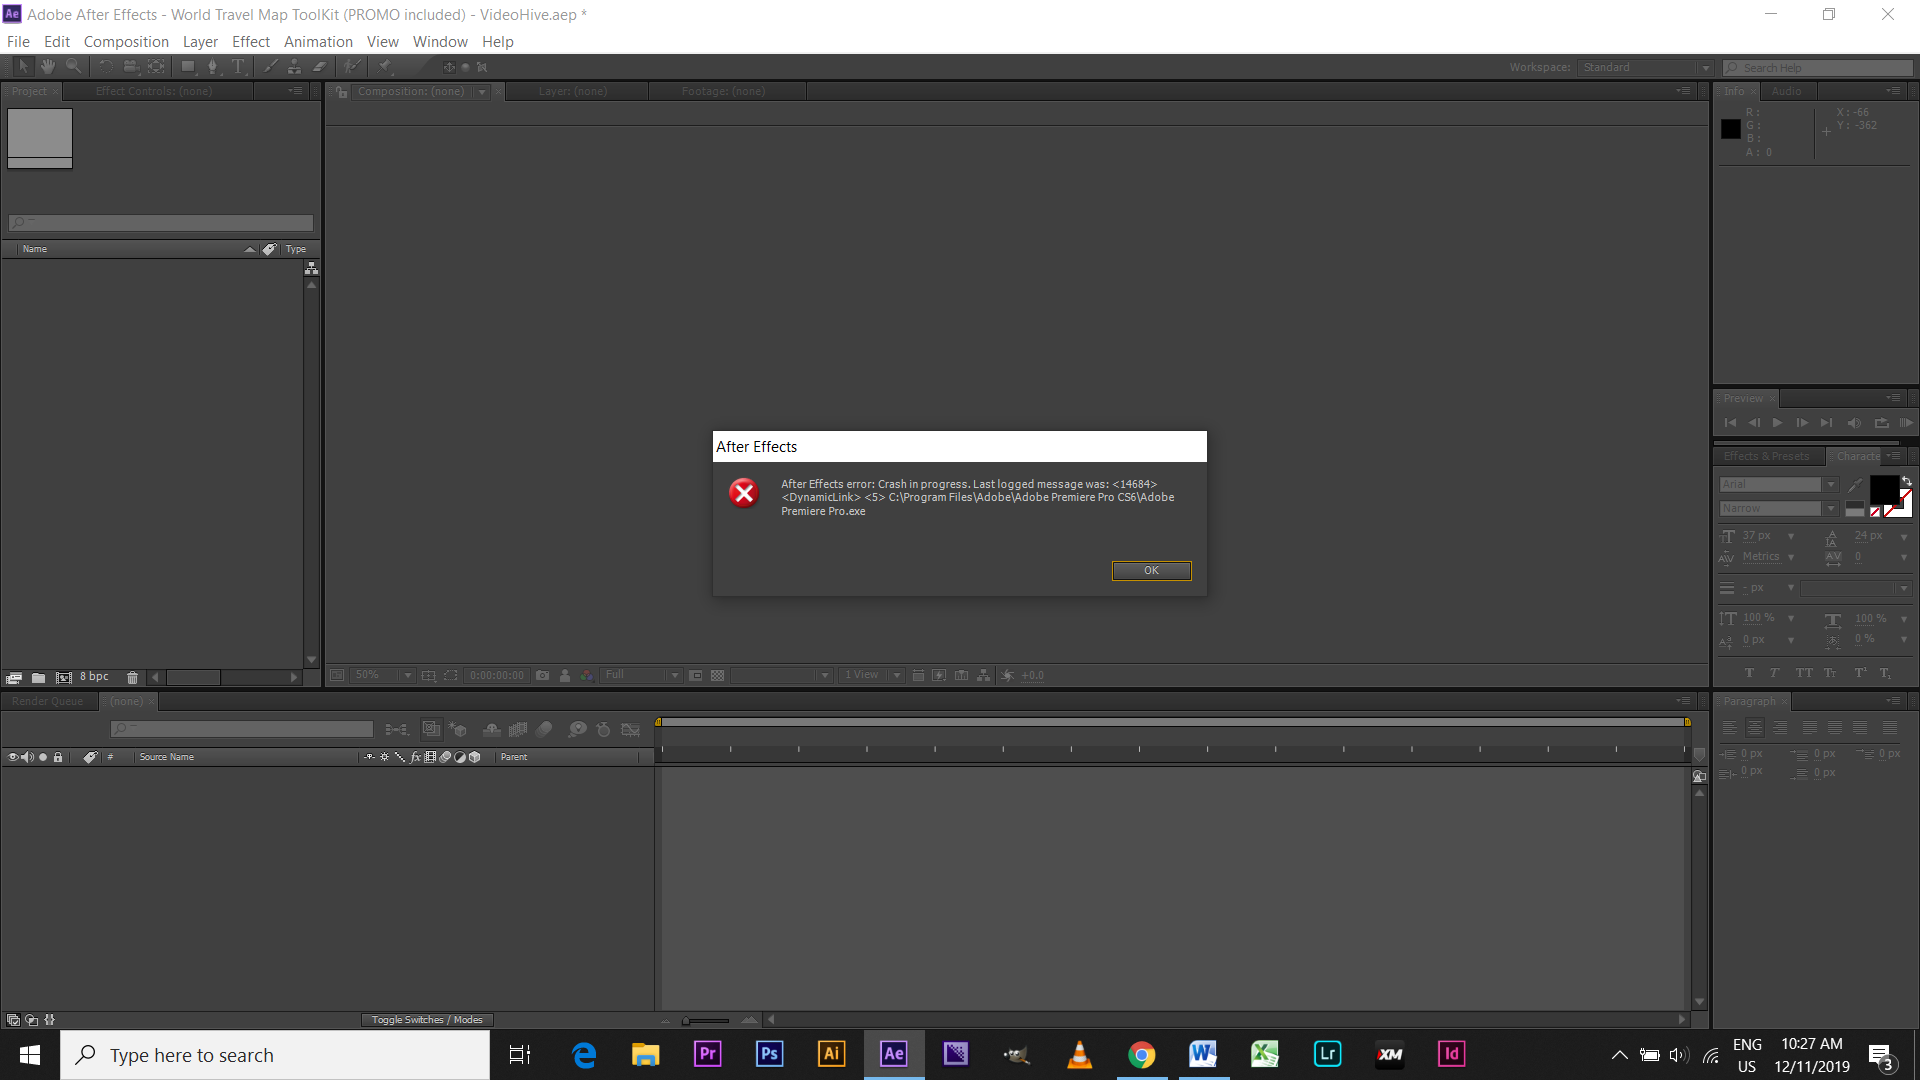Toggle the loop option in Preview panel
Viewport: 1920px width, 1080px height.
(x=1881, y=422)
